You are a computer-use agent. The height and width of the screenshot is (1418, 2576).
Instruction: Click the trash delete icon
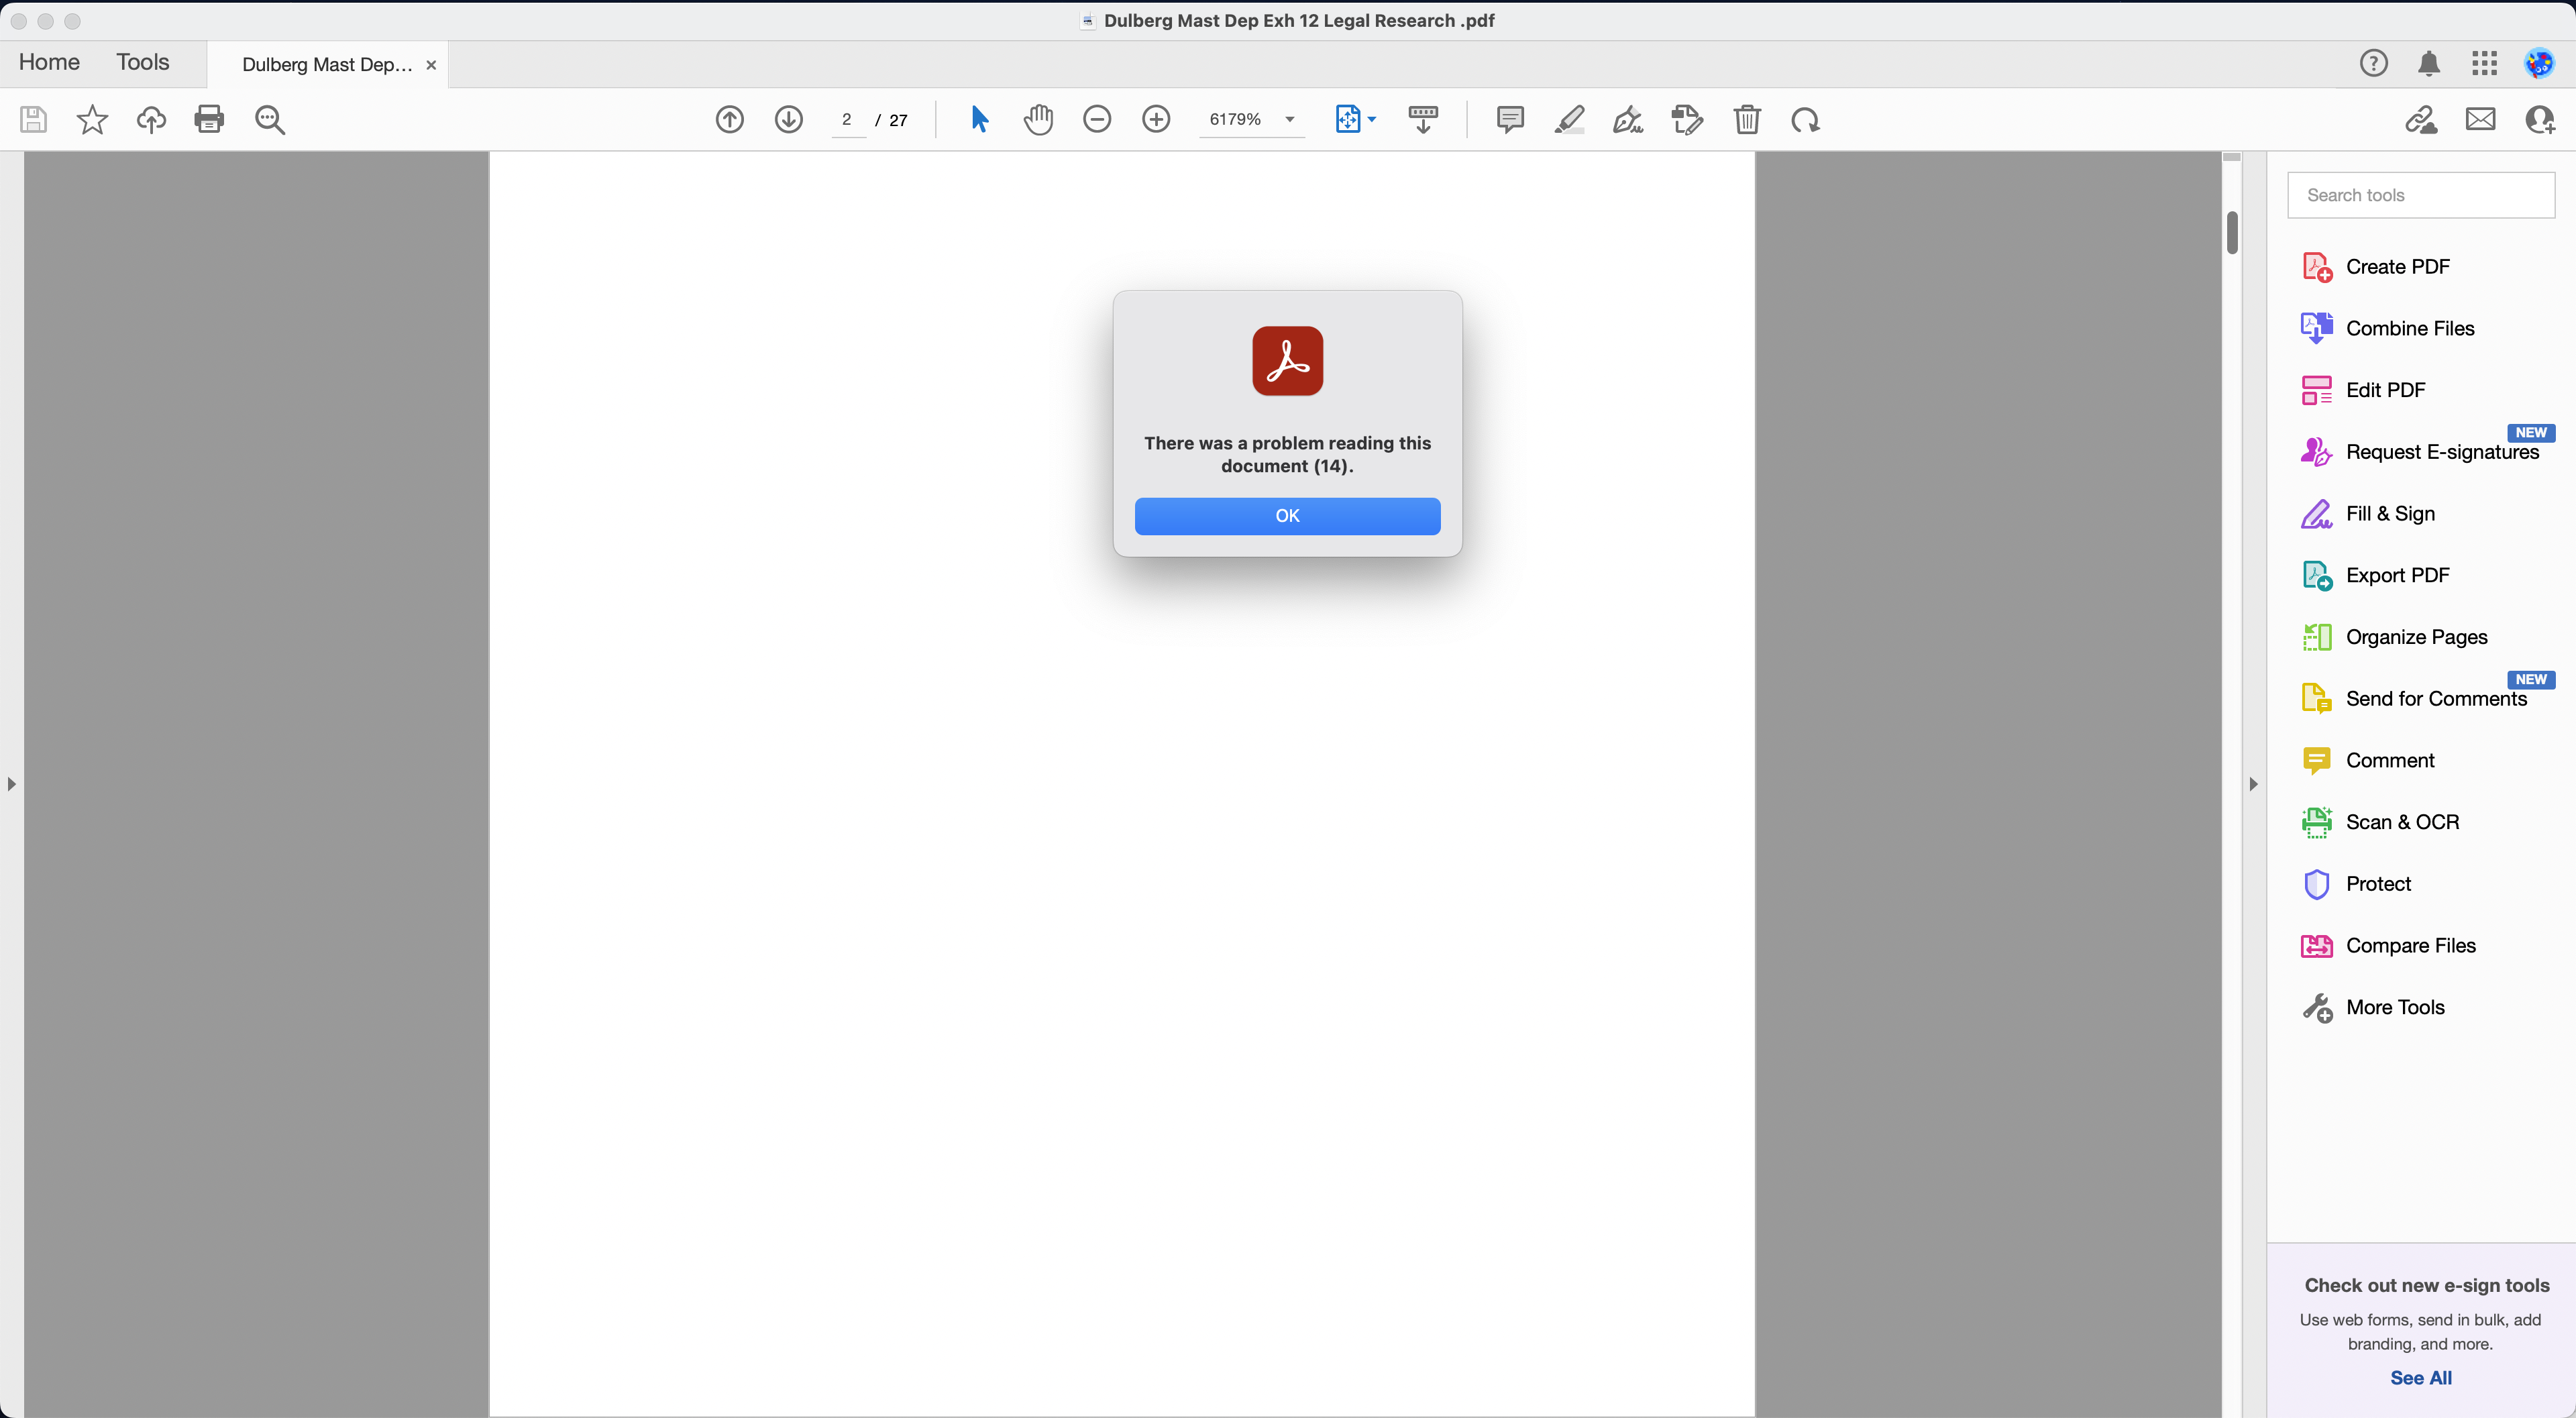pos(1746,120)
